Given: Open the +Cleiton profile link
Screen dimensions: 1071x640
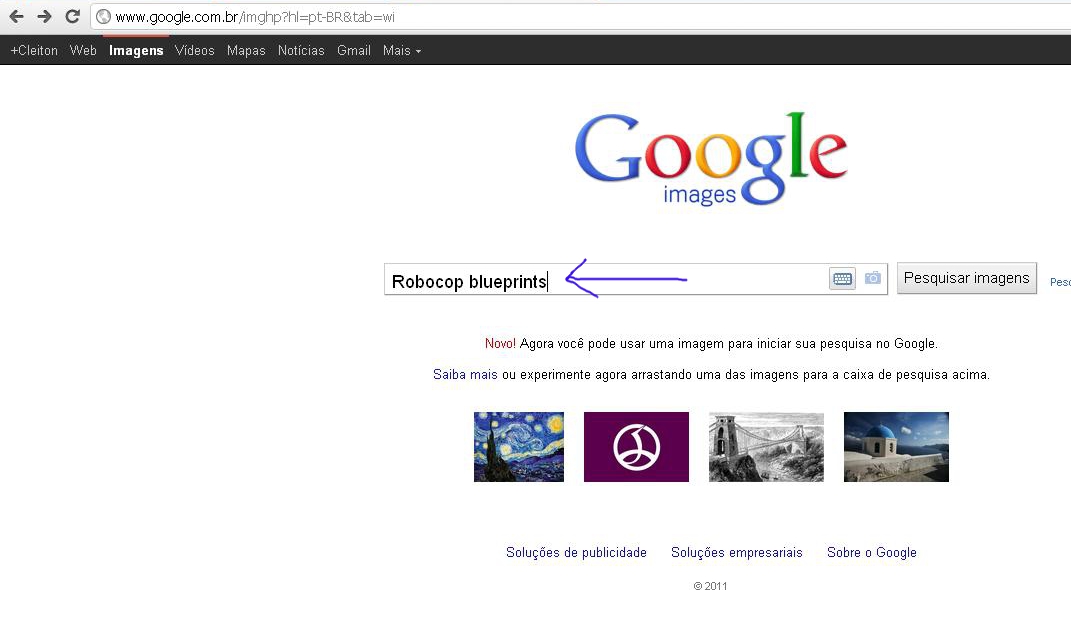Looking at the screenshot, I should point(34,51).
